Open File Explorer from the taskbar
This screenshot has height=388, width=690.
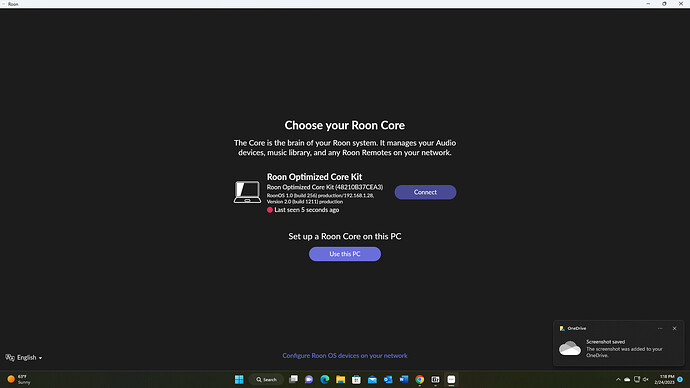tap(340, 379)
